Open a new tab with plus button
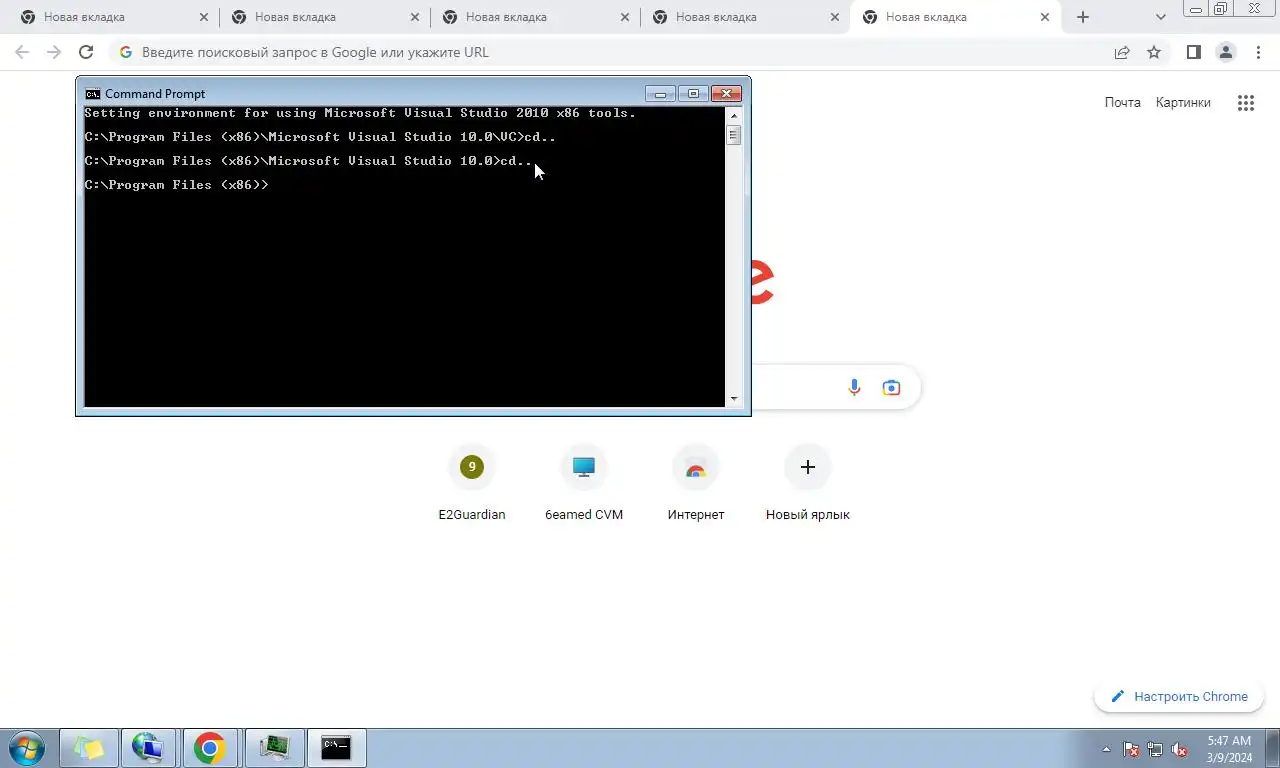The height and width of the screenshot is (768, 1280). pos(1083,17)
